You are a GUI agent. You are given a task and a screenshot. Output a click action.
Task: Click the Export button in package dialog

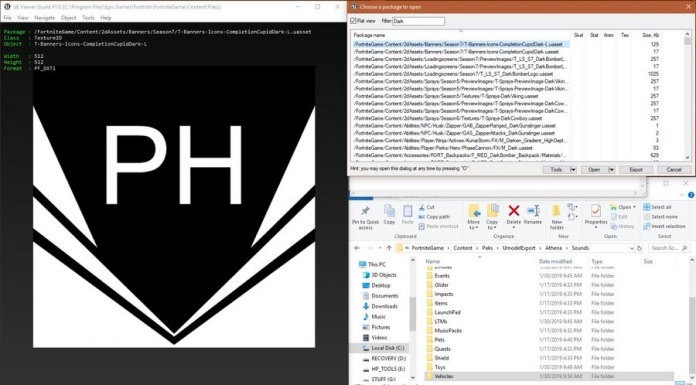[x=636, y=170]
